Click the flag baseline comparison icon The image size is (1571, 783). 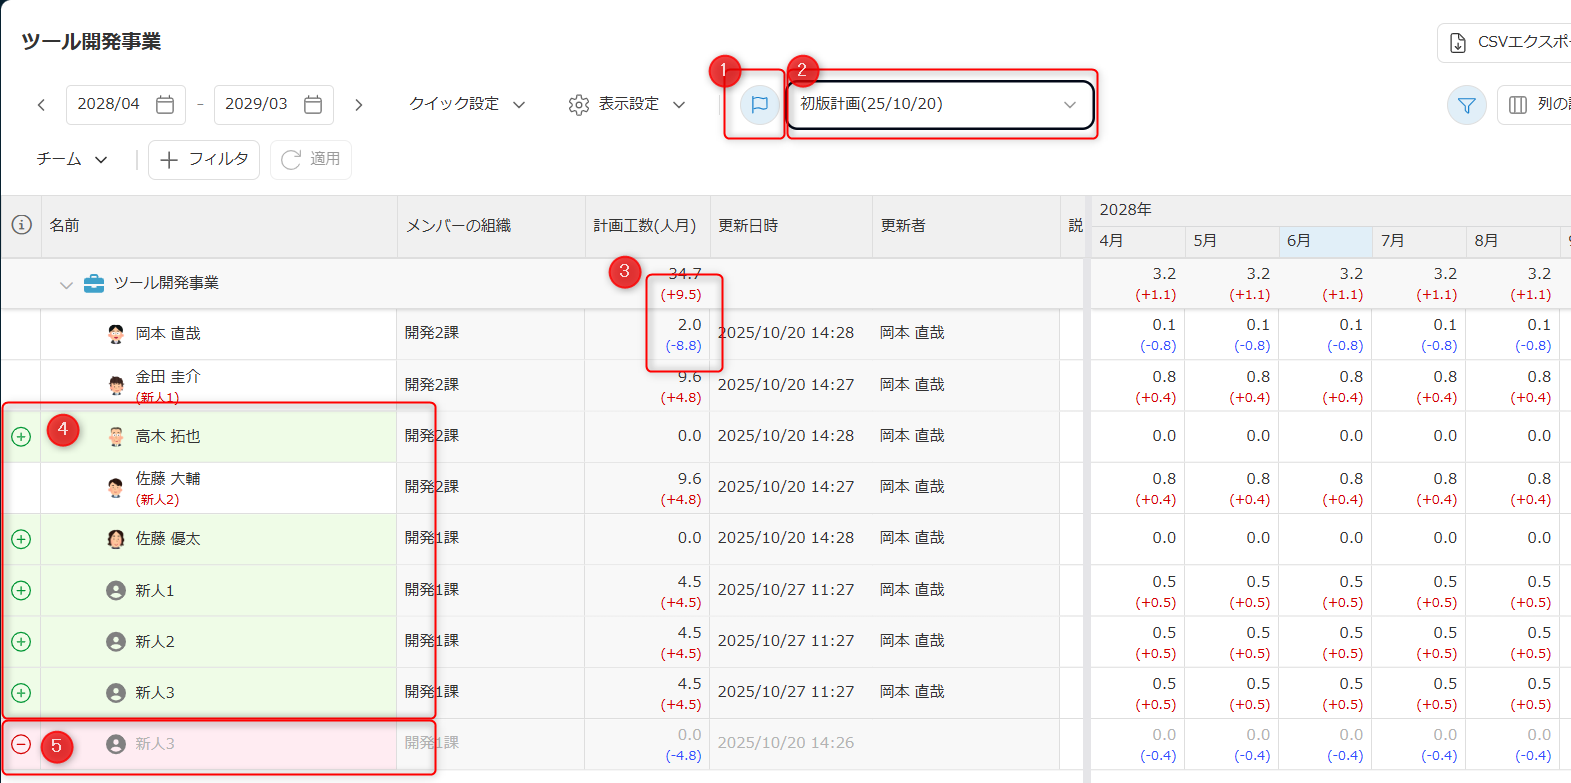pyautogui.click(x=759, y=104)
